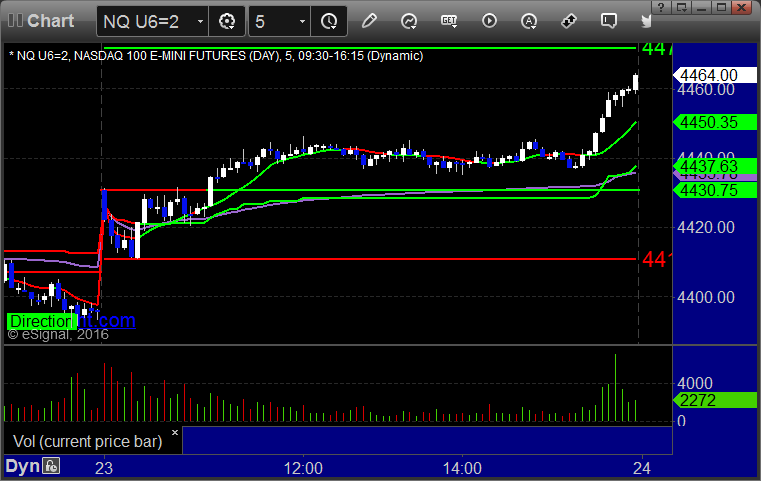Expand the interval 5 dropdown arrow
This screenshot has height=481, width=761.
tap(302, 21)
